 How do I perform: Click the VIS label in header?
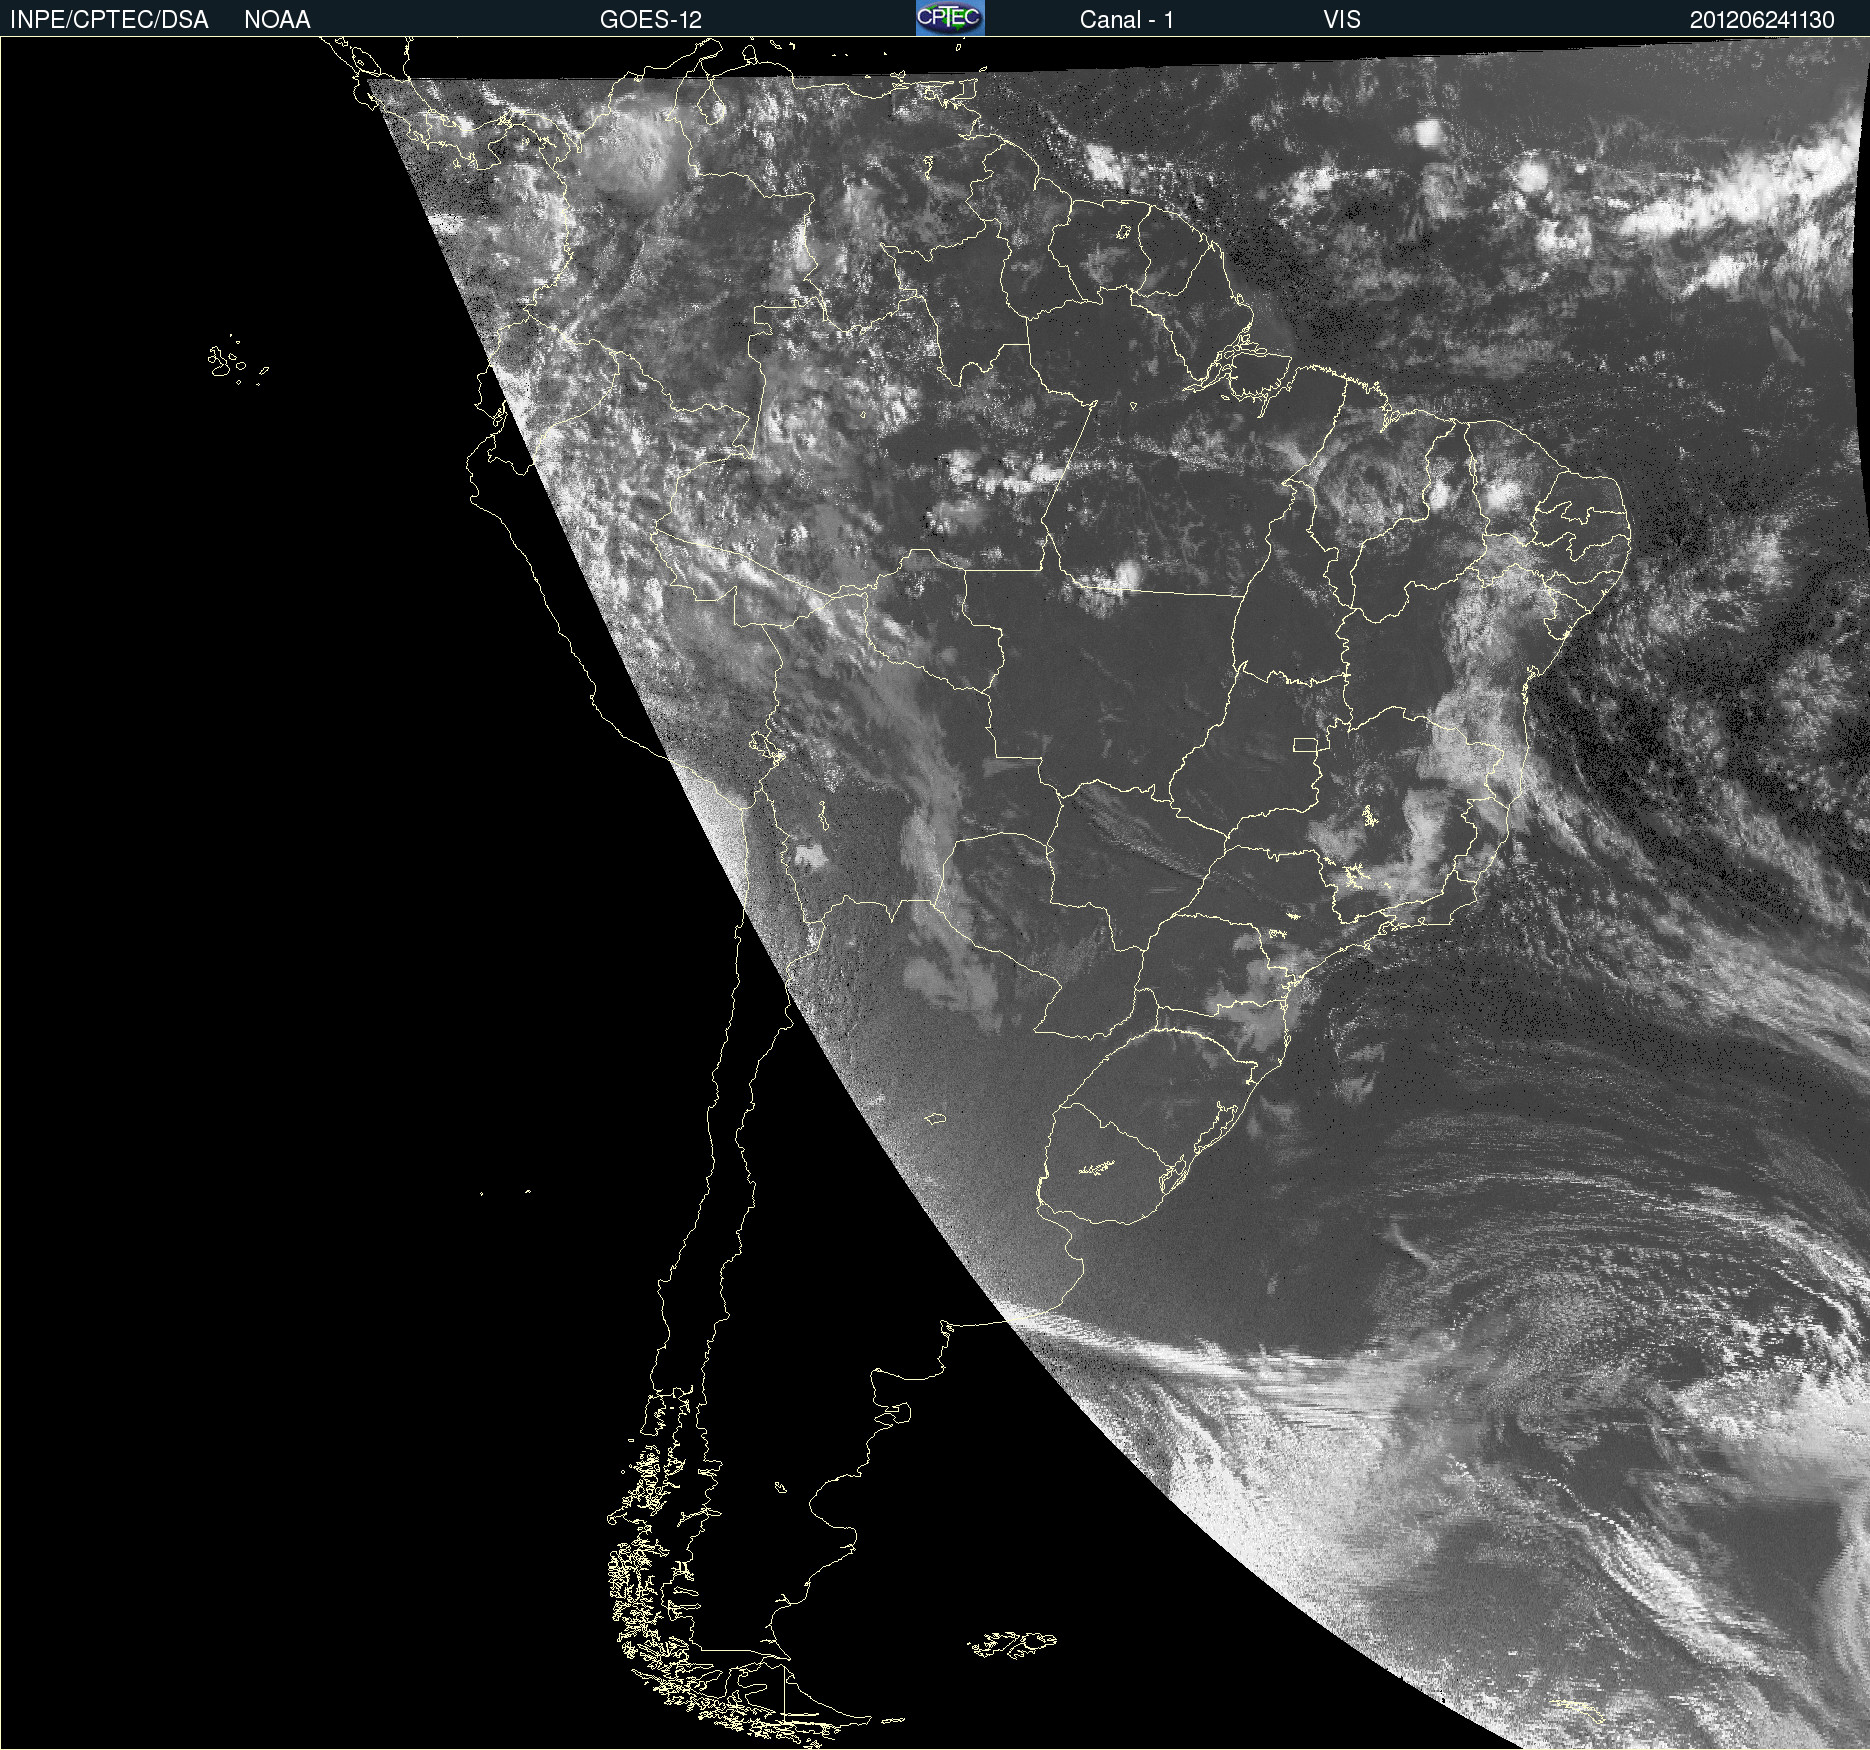pyautogui.click(x=1342, y=20)
